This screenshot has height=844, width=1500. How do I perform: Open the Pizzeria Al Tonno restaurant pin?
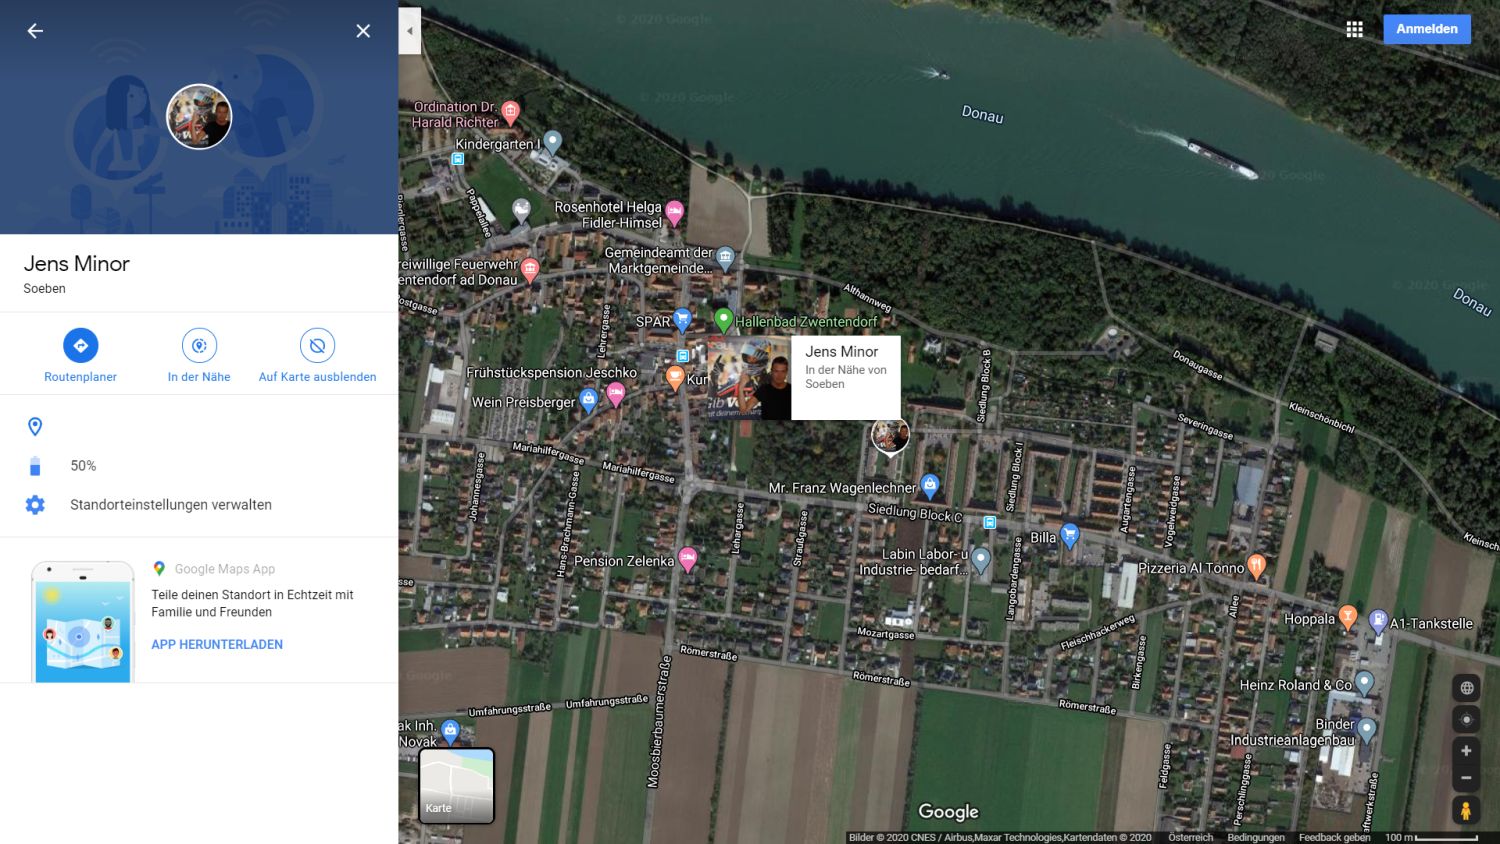click(x=1257, y=566)
